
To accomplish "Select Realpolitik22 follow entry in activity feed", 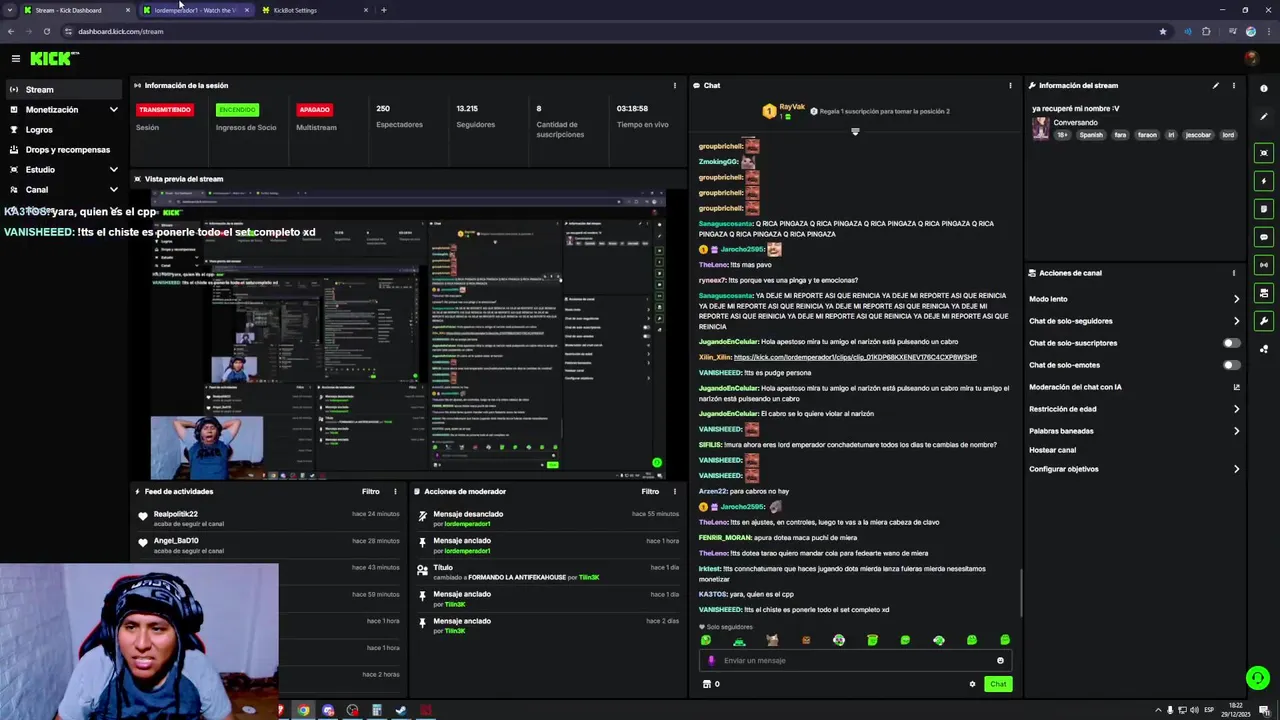I will 269,518.
